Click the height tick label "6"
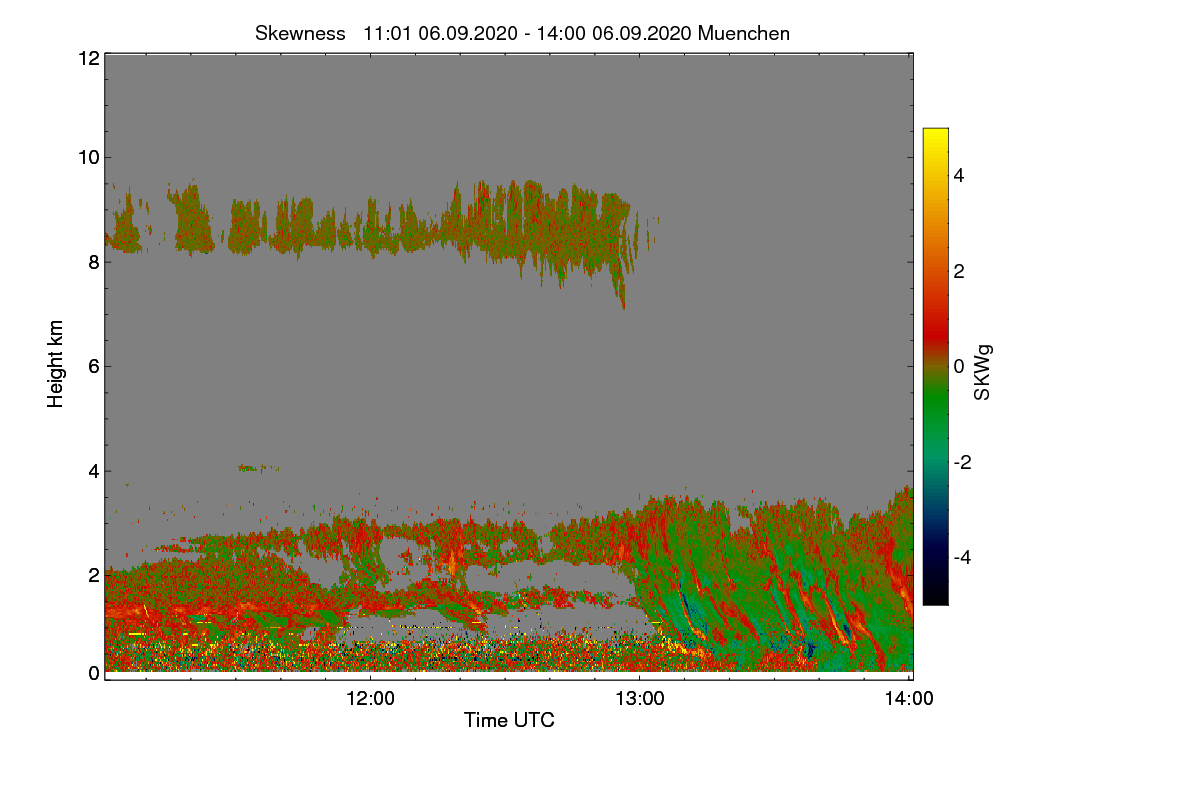1200x800 pixels. coord(93,366)
